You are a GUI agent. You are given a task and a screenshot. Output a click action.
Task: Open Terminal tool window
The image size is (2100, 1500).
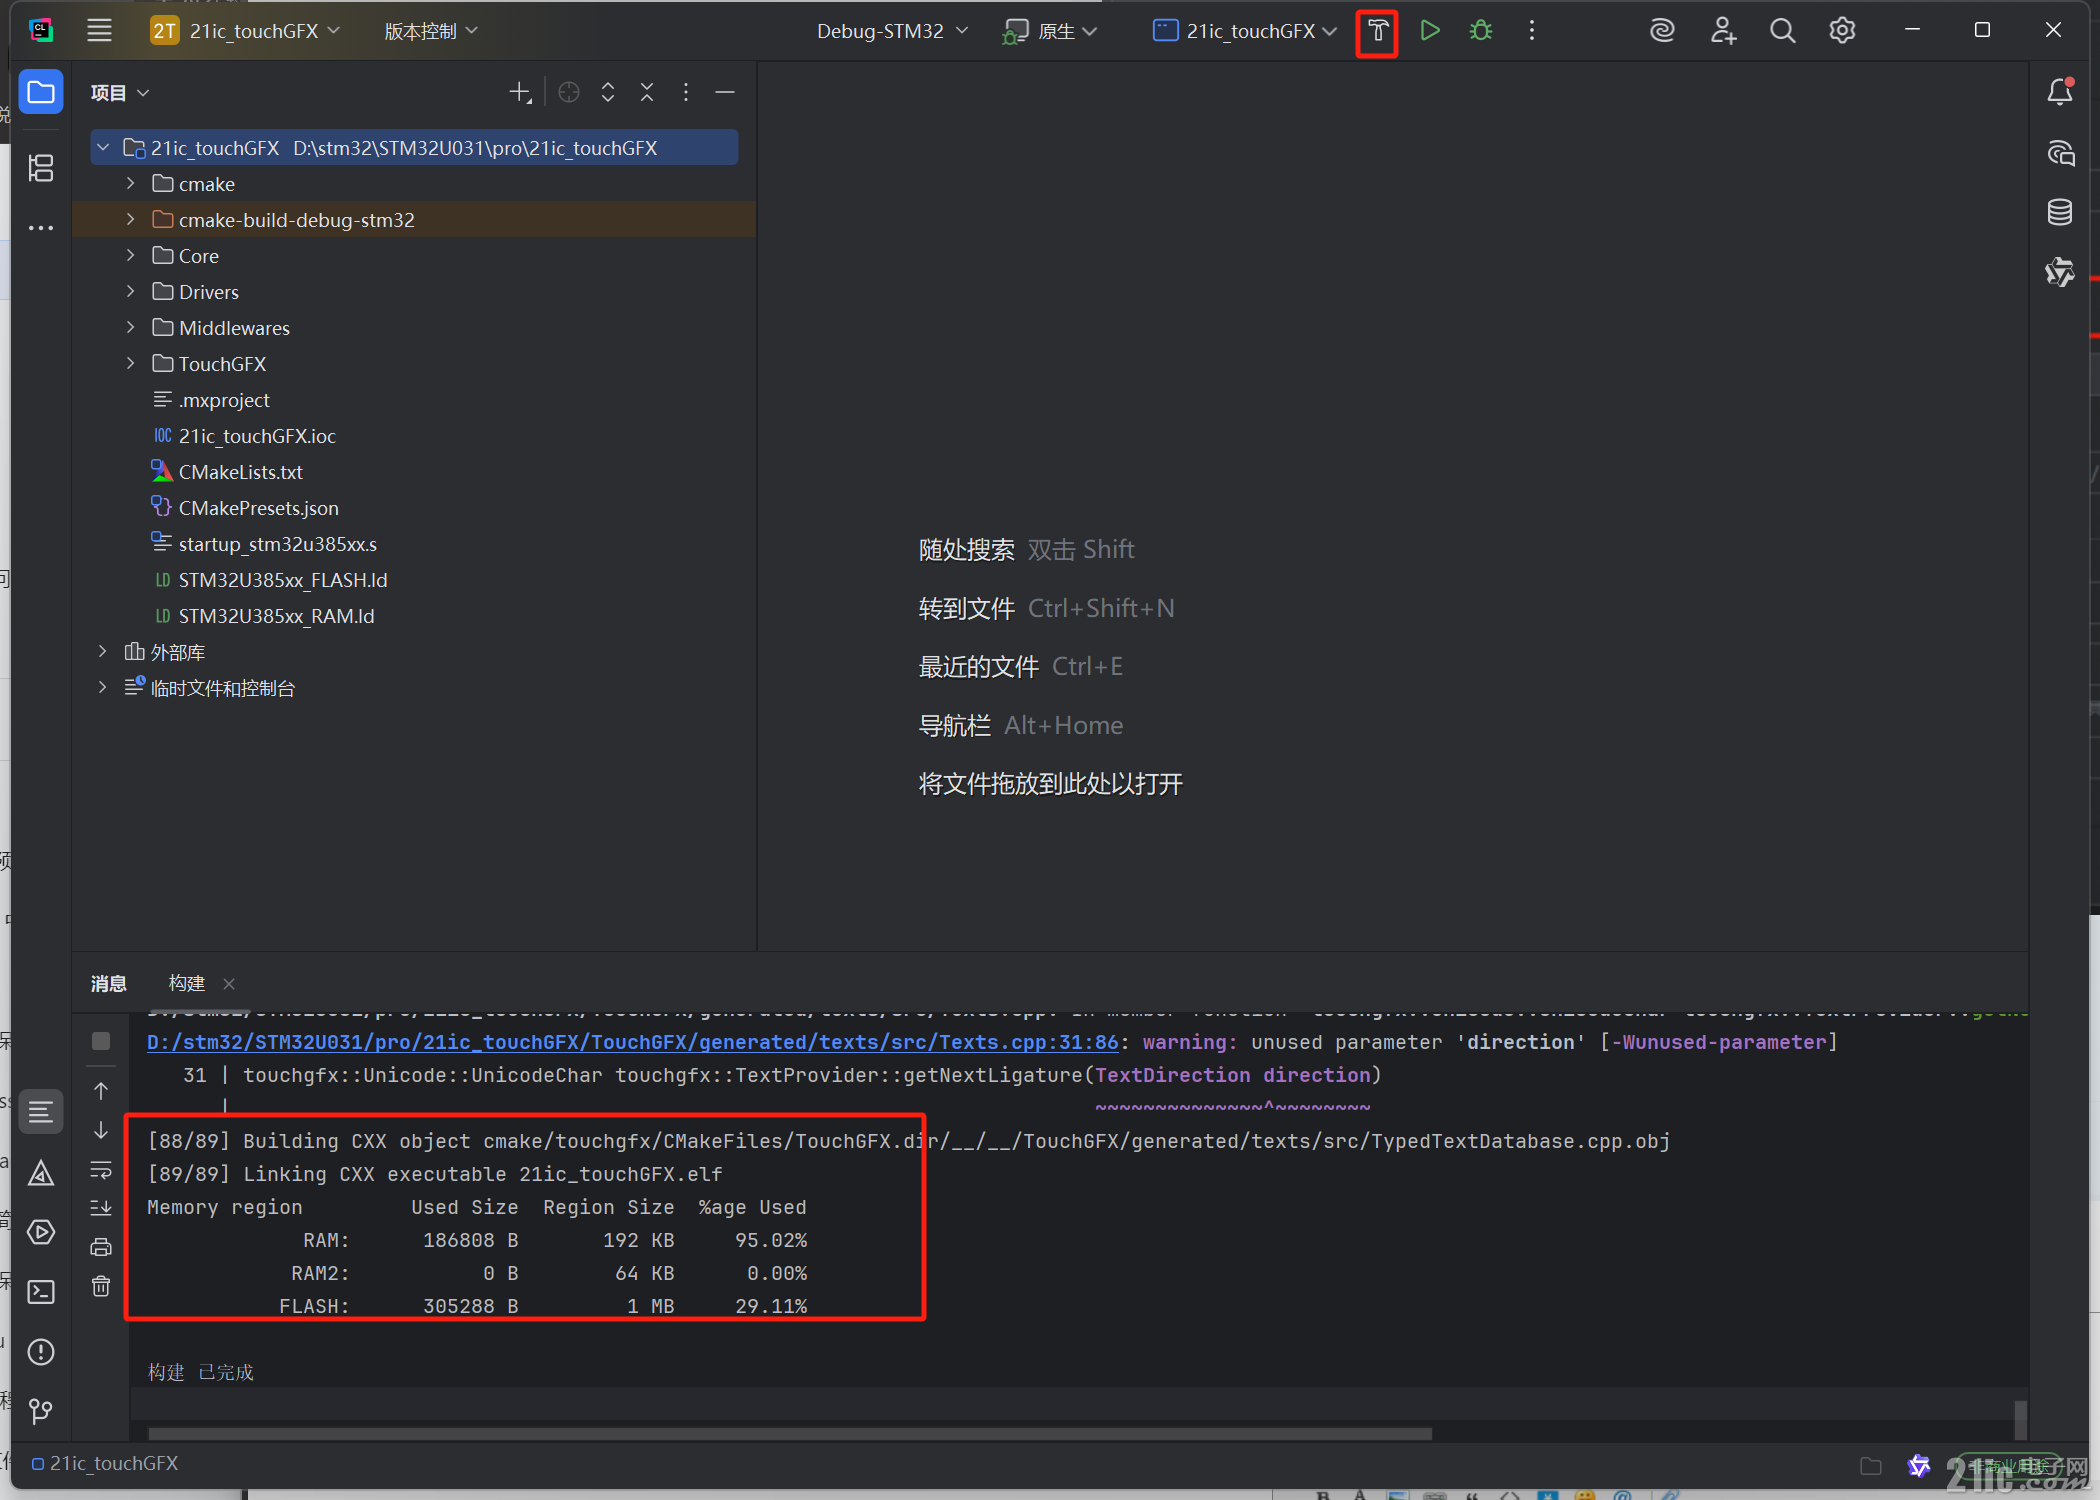coord(41,1292)
